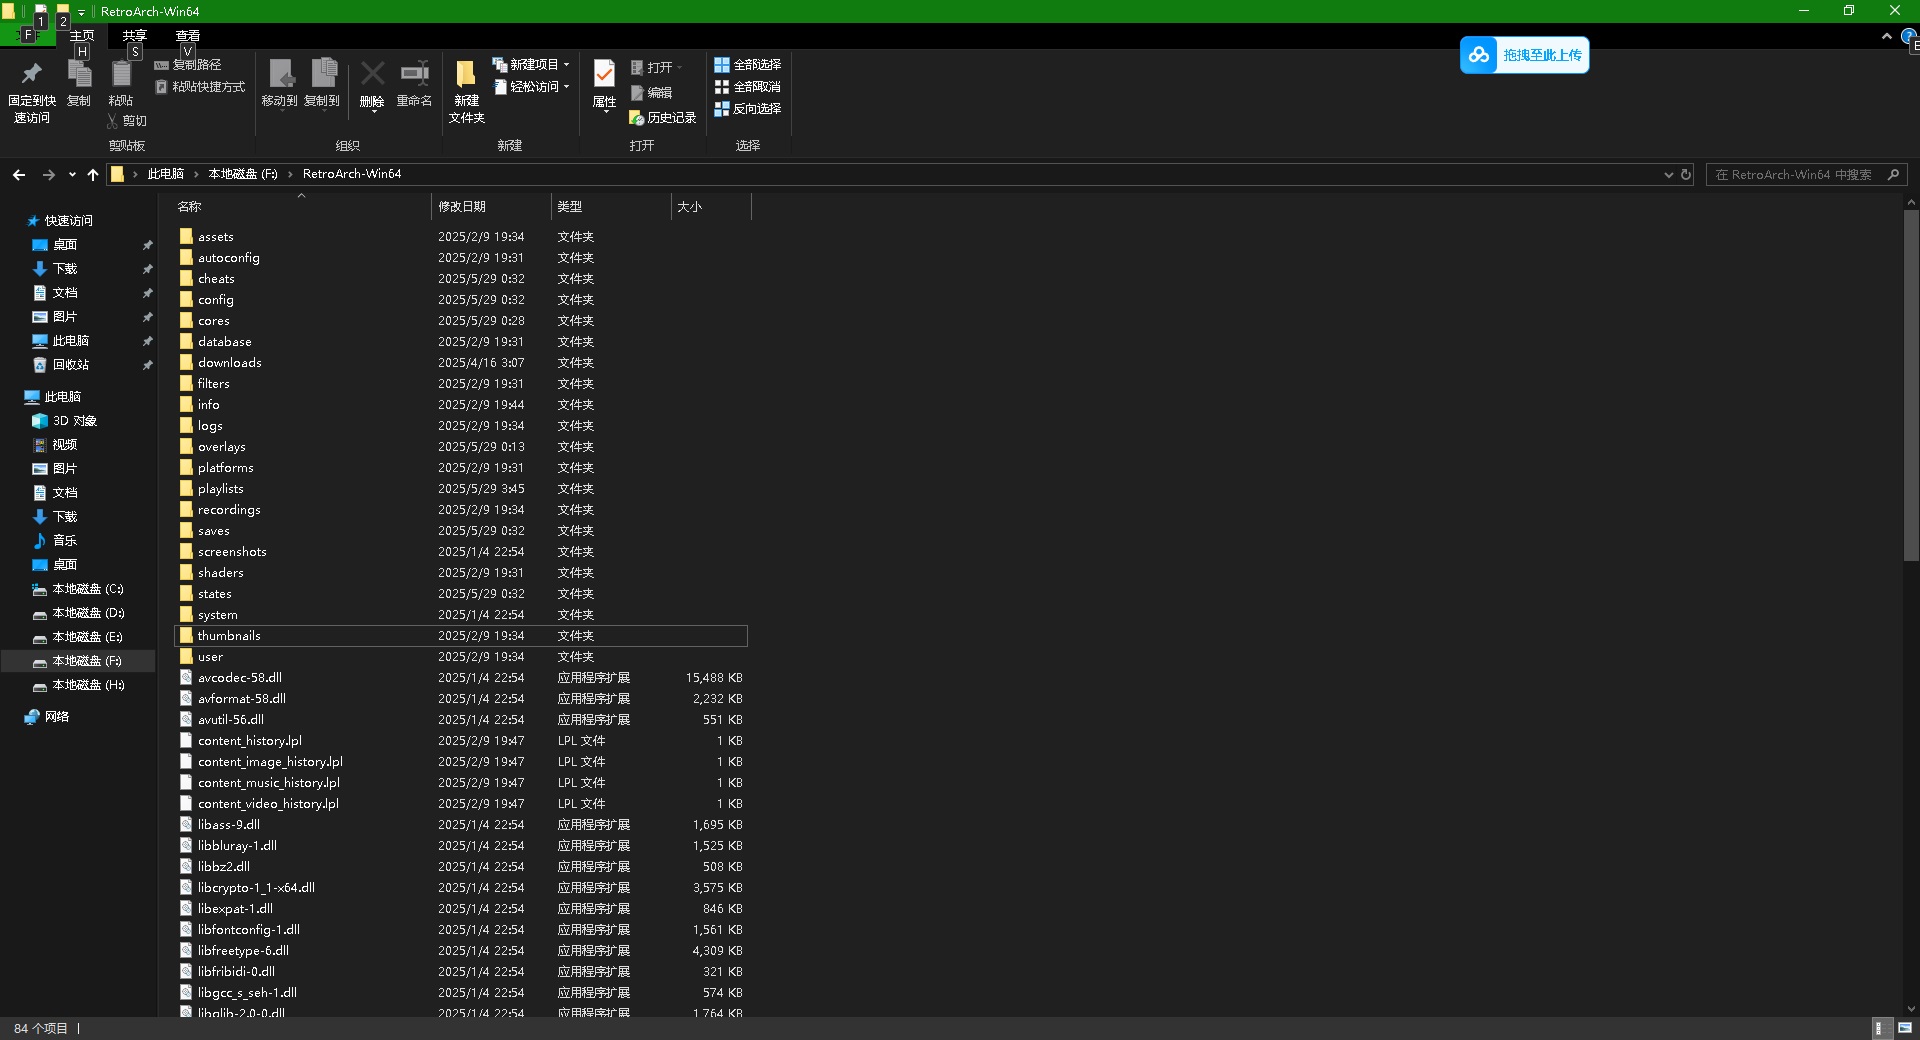
Task: Click Copy path (复制路径)
Action: (188, 65)
